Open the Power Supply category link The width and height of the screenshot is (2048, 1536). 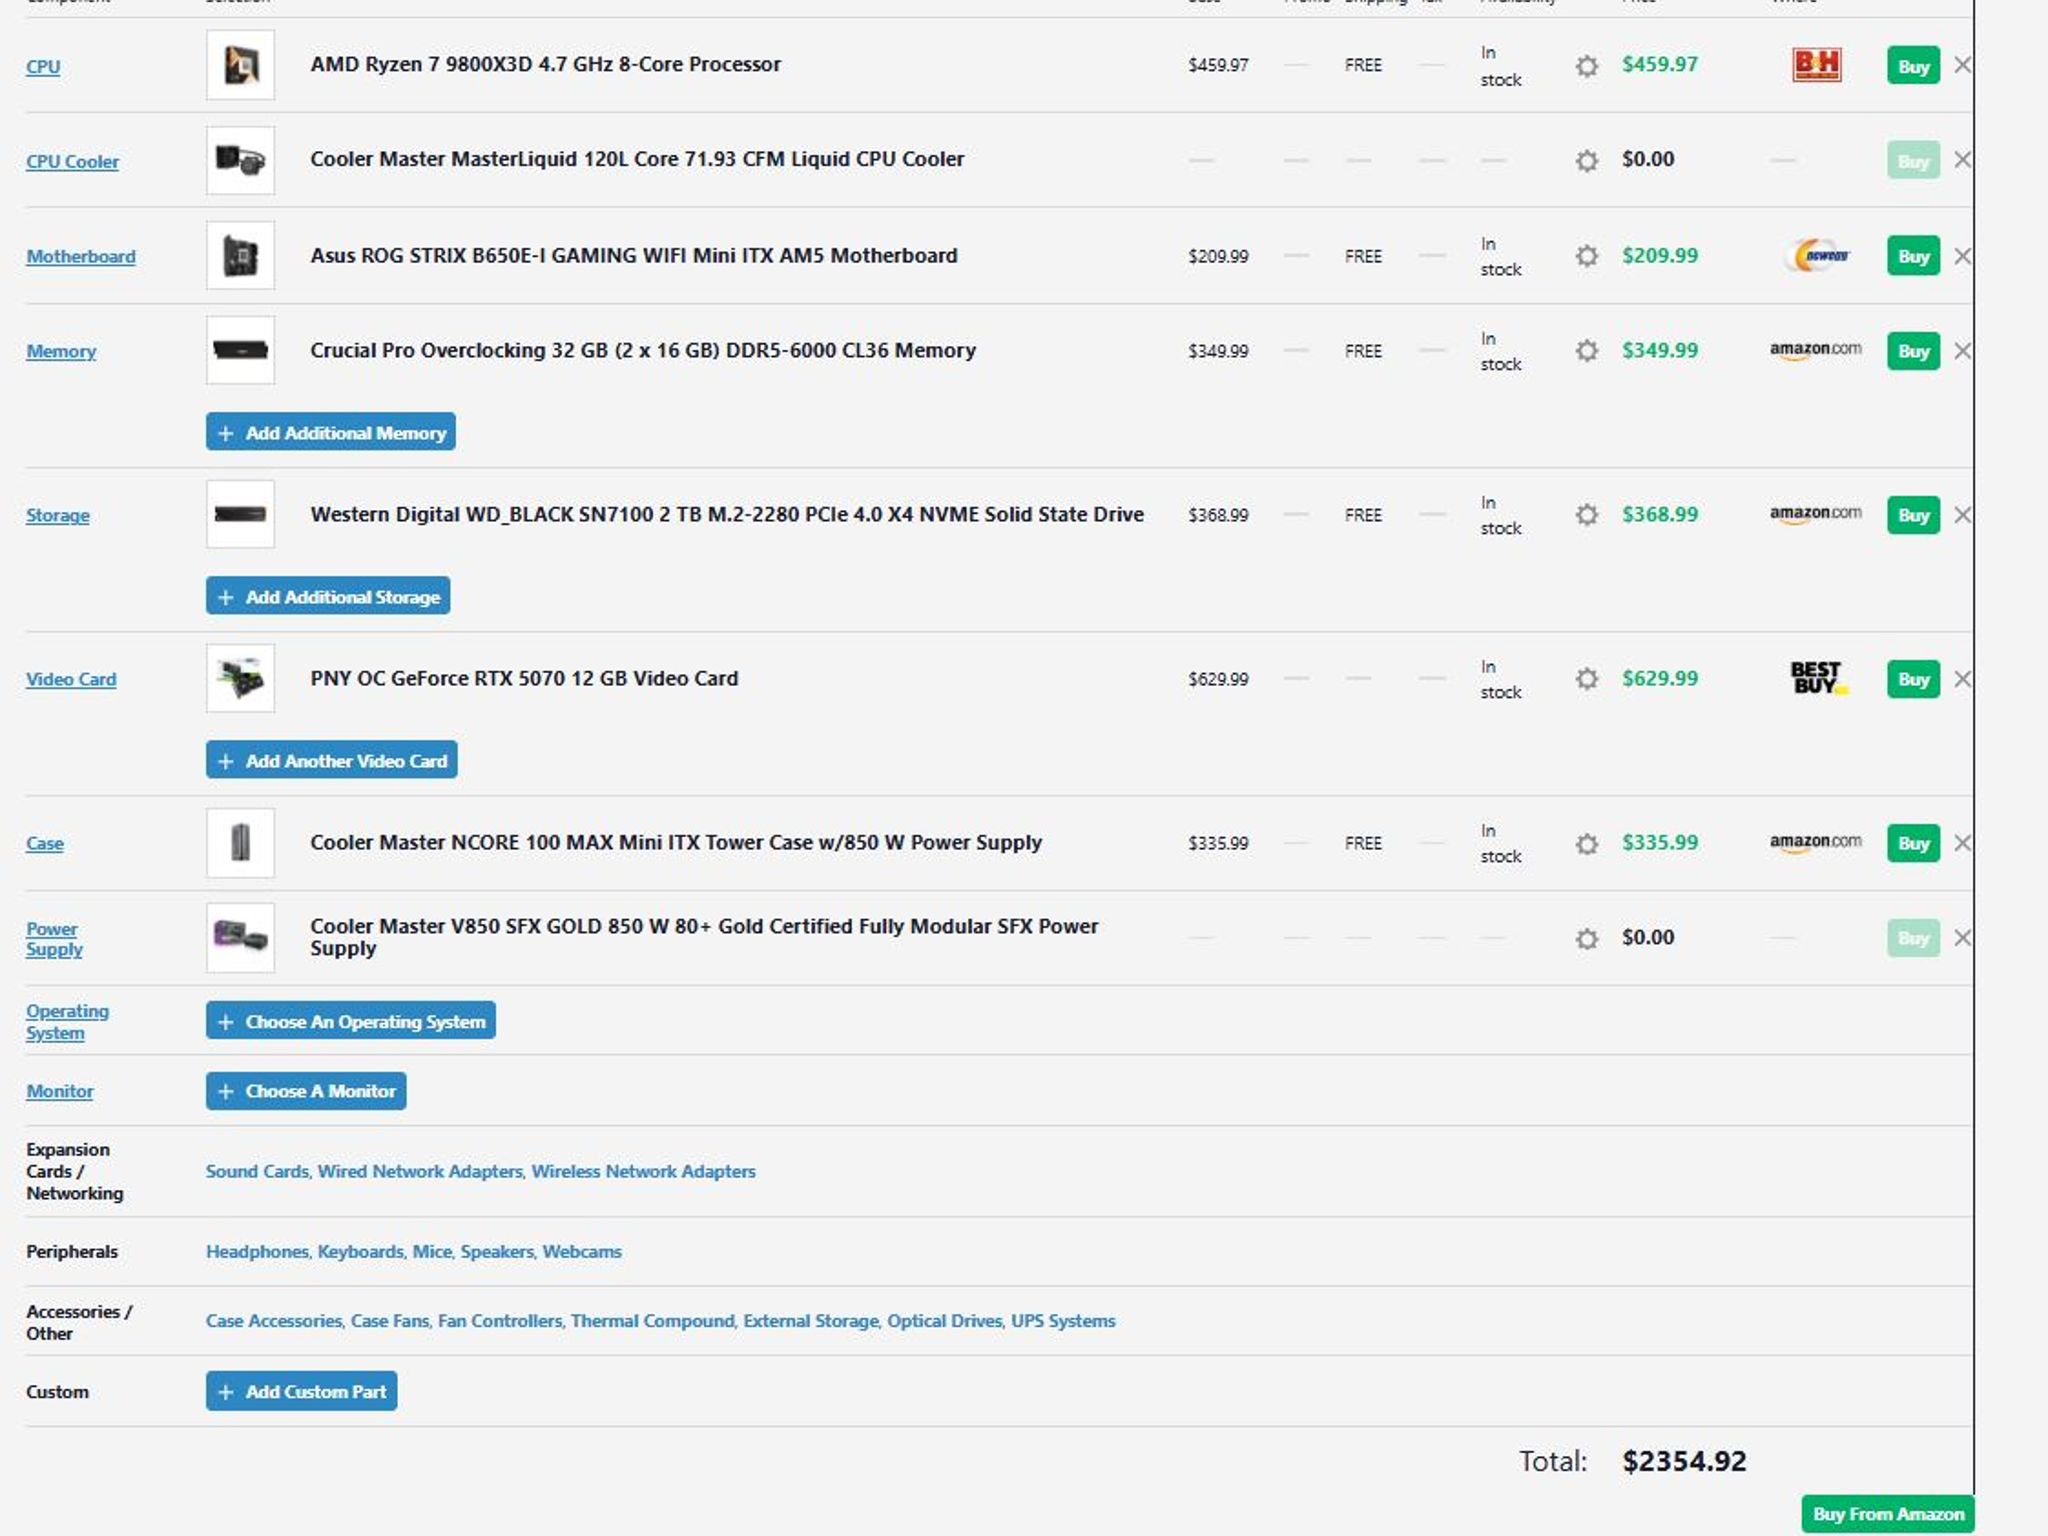(54, 939)
